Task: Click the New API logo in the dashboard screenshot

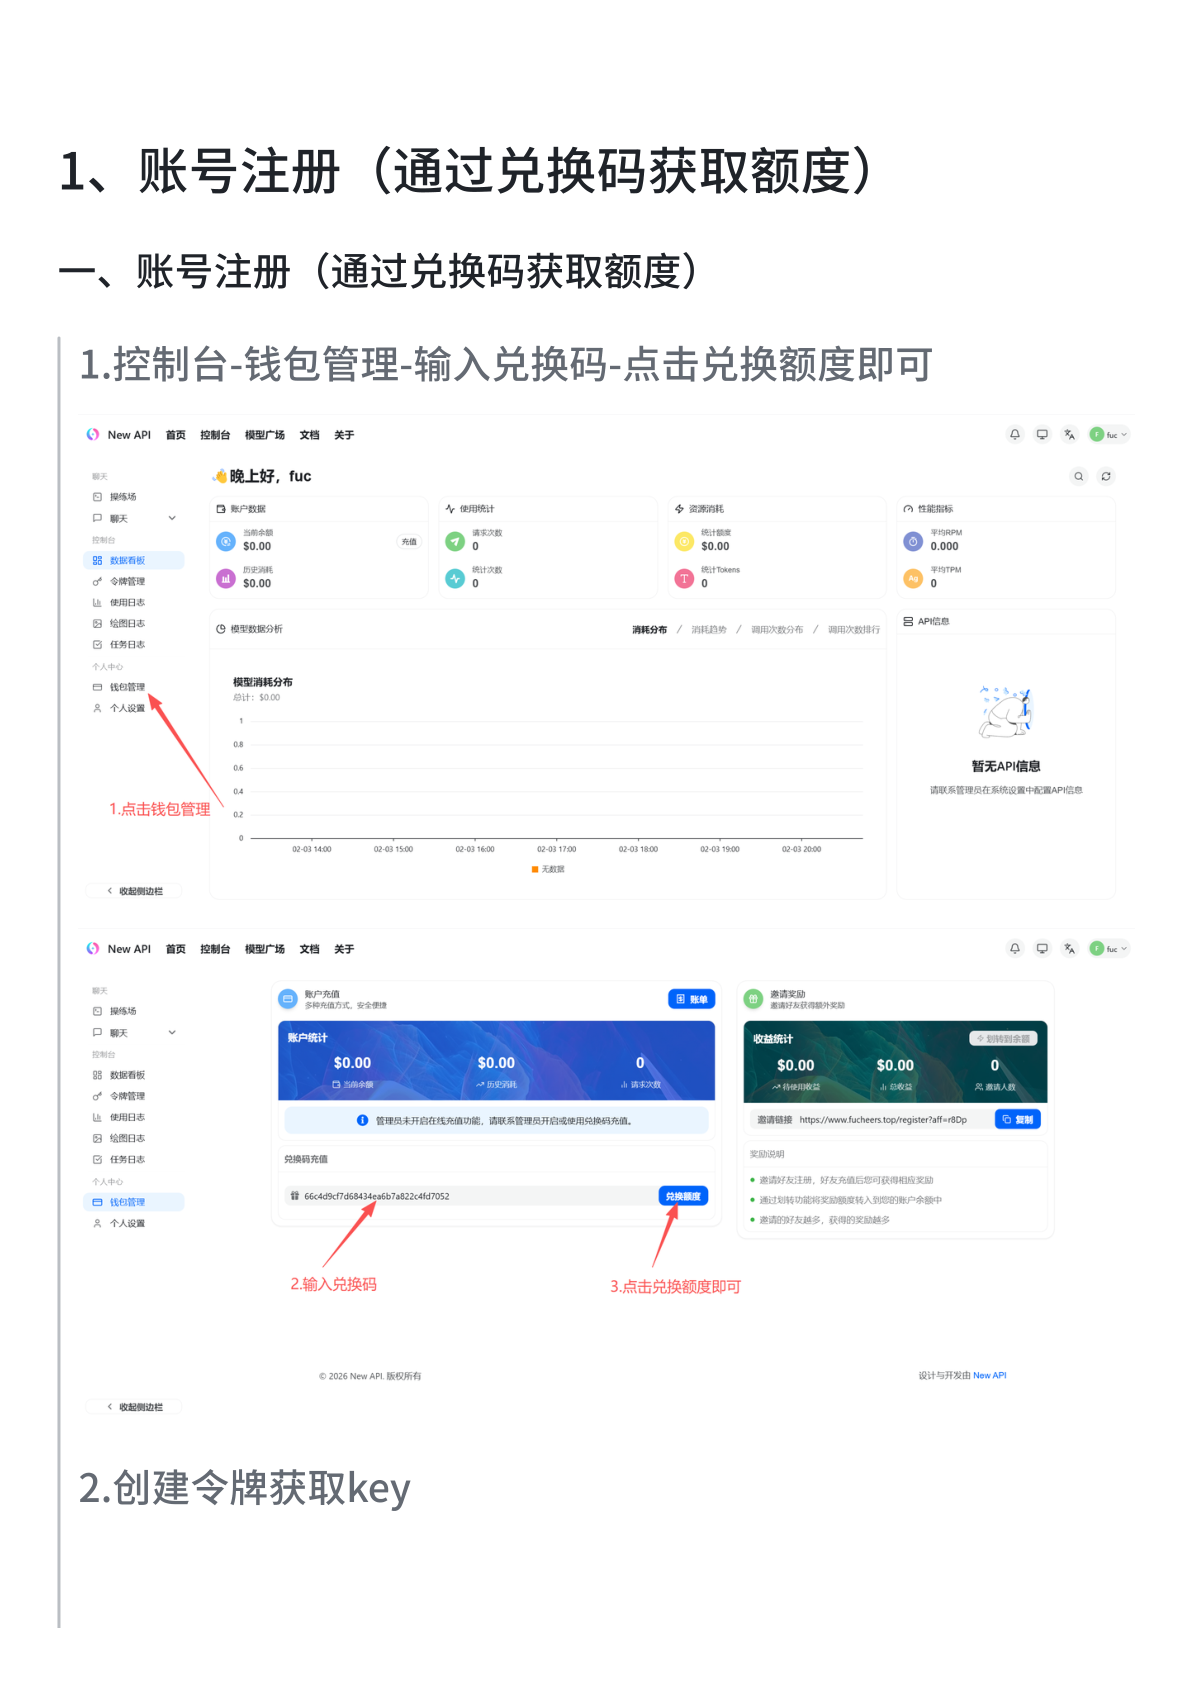Action: pyautogui.click(x=93, y=434)
